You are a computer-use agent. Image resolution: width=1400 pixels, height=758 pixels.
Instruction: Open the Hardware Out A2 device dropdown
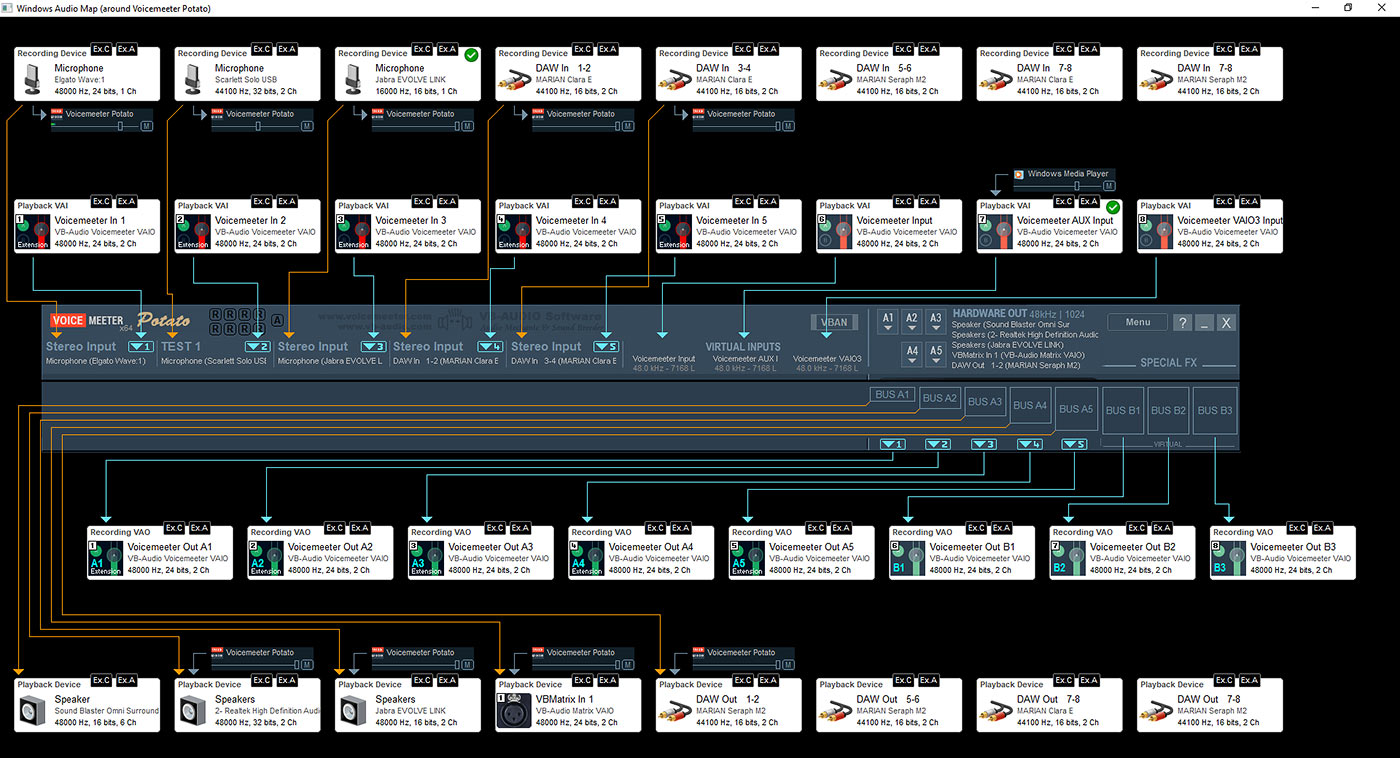coord(911,321)
